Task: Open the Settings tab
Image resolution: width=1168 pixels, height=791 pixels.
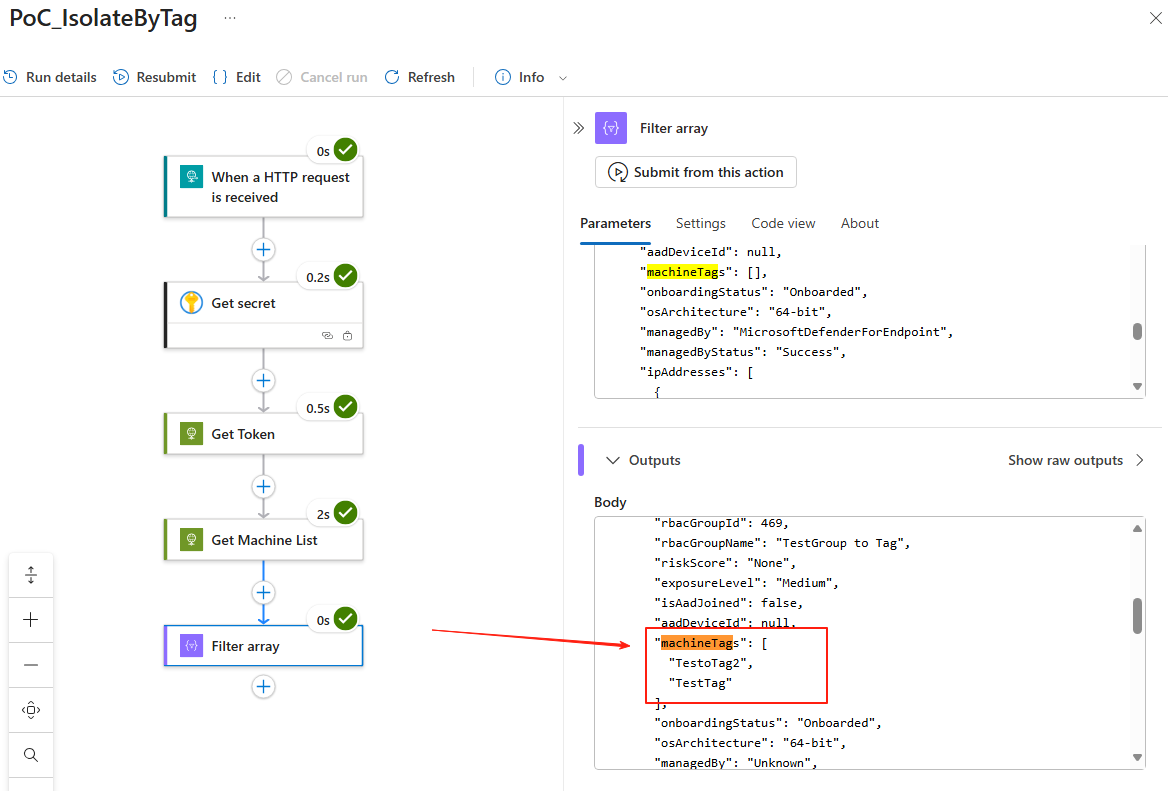Action: click(x=700, y=223)
